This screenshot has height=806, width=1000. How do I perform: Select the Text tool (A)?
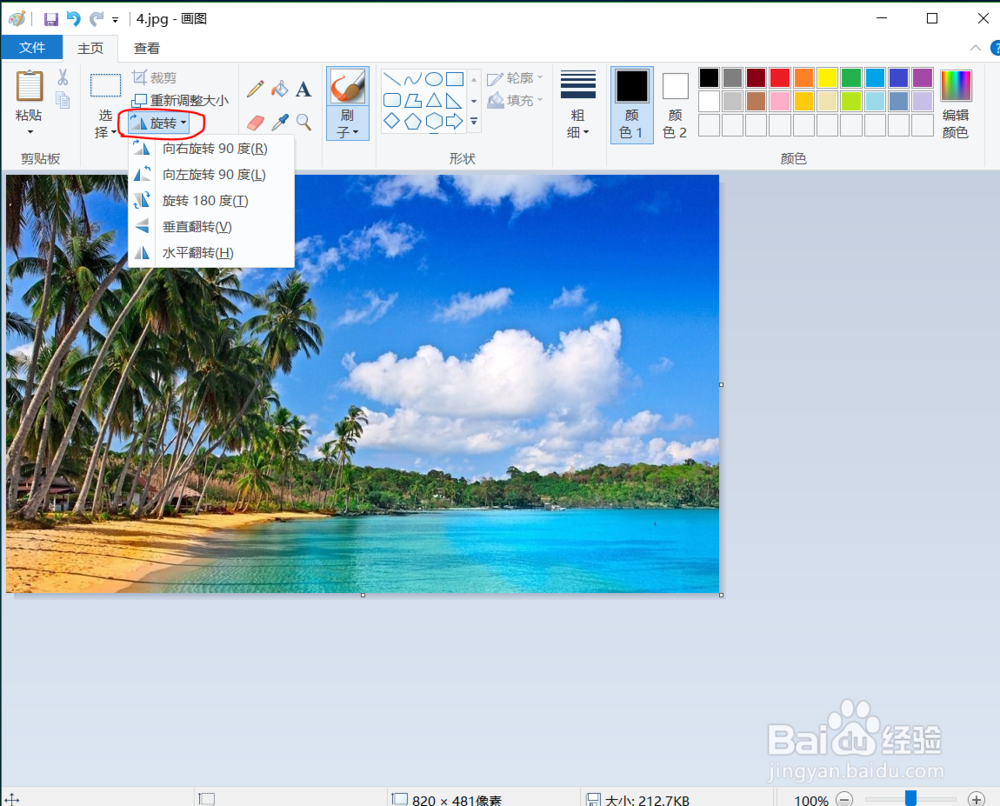pos(304,89)
